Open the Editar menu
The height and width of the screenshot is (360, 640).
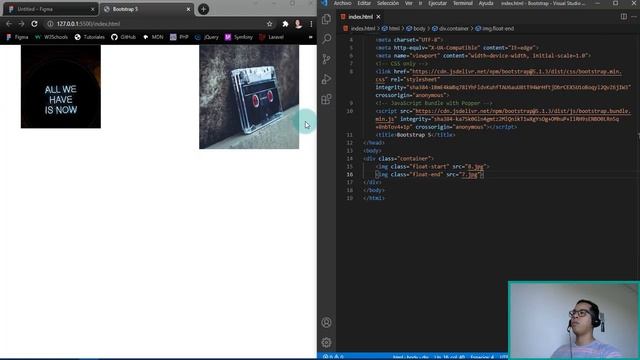tap(364, 3)
